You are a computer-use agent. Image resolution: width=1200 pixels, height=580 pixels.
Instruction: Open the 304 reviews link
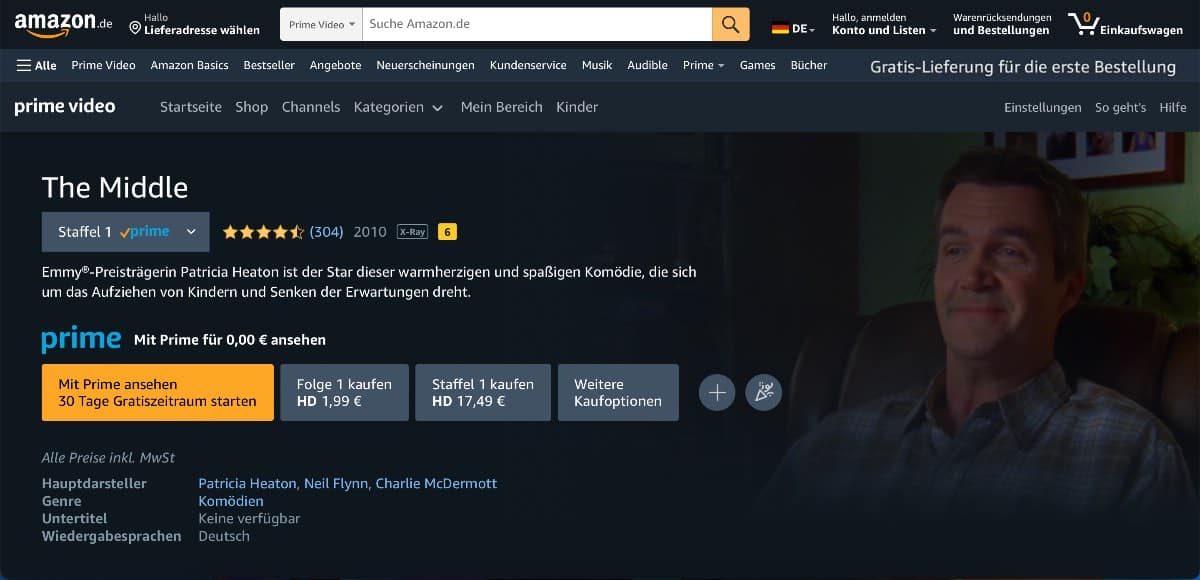tap(327, 232)
